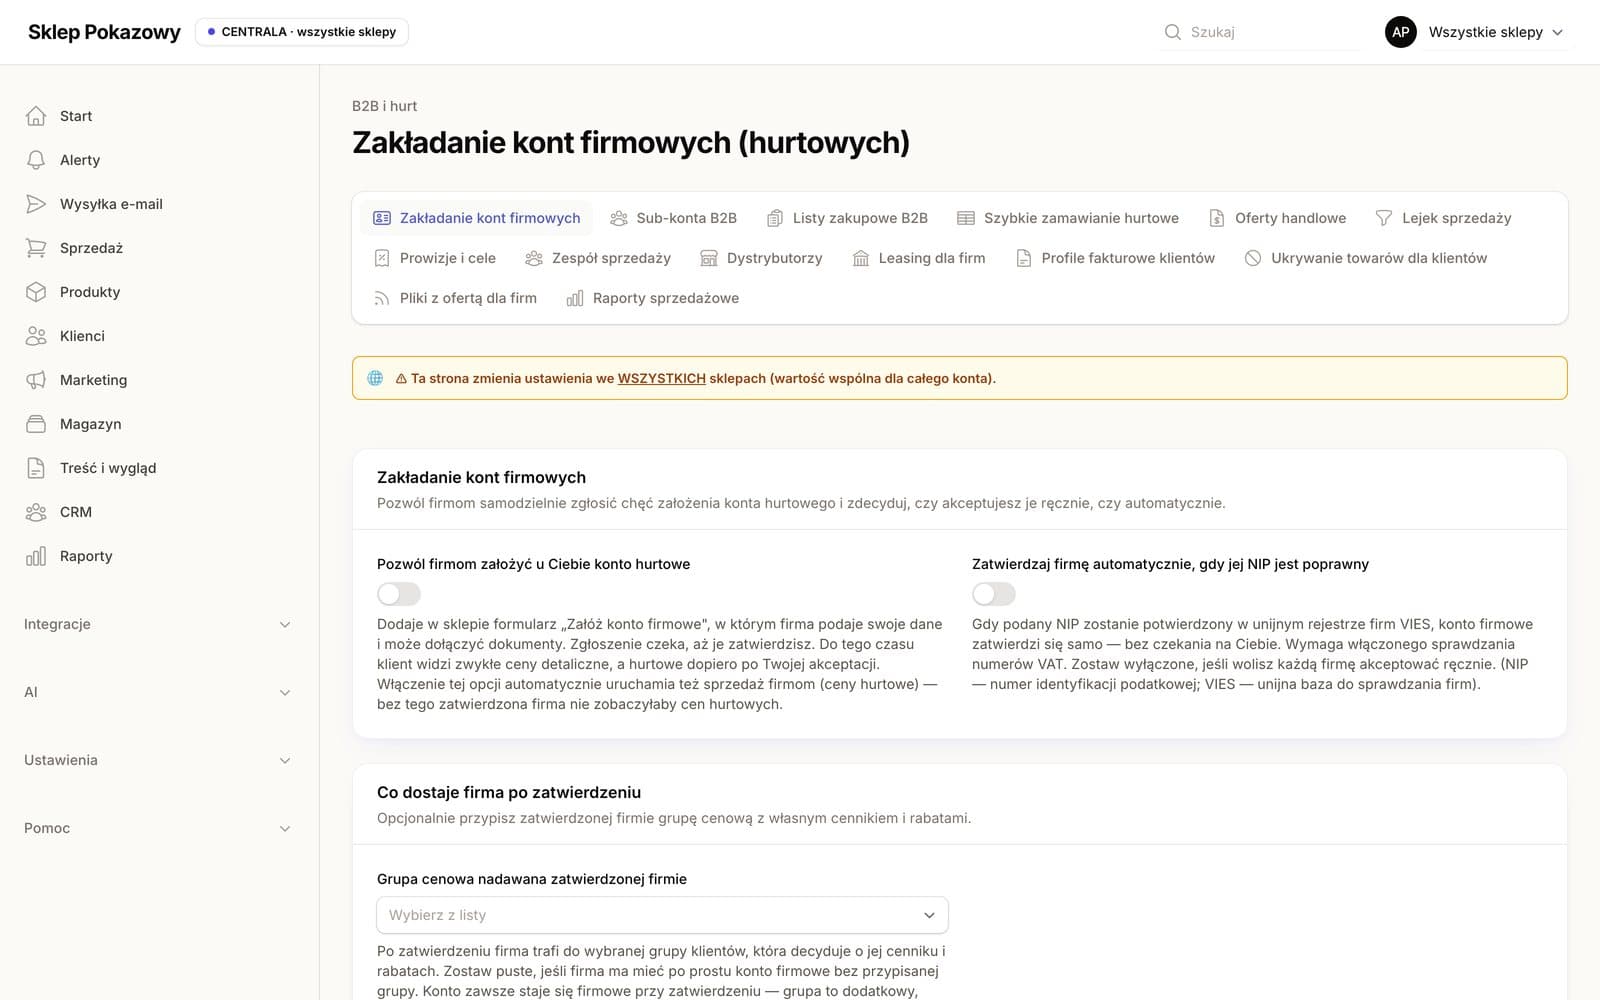This screenshot has height=1000, width=1600.
Task: Expand the Integracje sidebar section
Action: coord(159,624)
